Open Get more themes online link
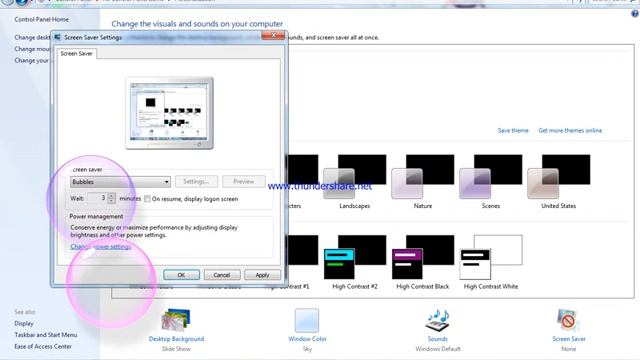 point(570,131)
